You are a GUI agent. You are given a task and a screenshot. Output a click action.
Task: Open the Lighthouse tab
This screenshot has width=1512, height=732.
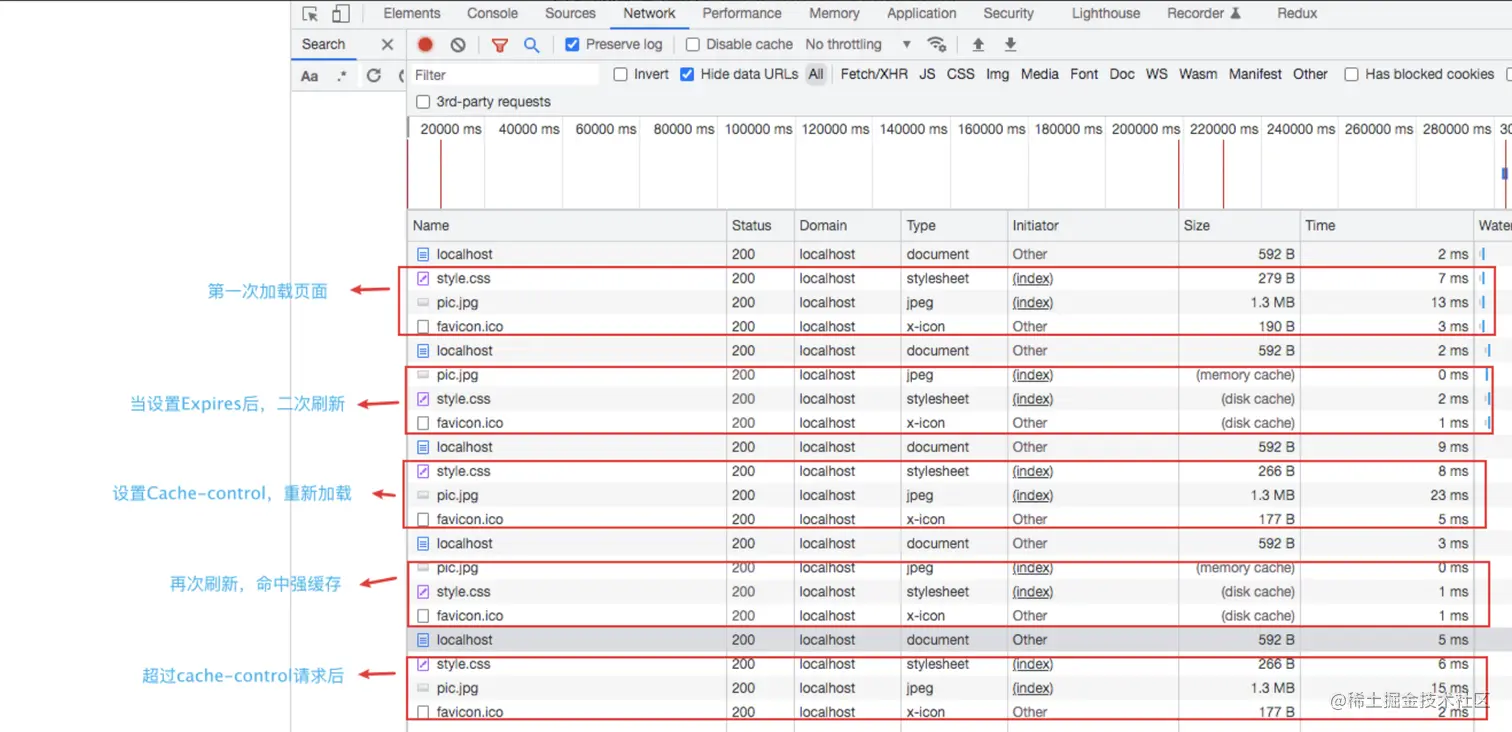(x=1105, y=13)
